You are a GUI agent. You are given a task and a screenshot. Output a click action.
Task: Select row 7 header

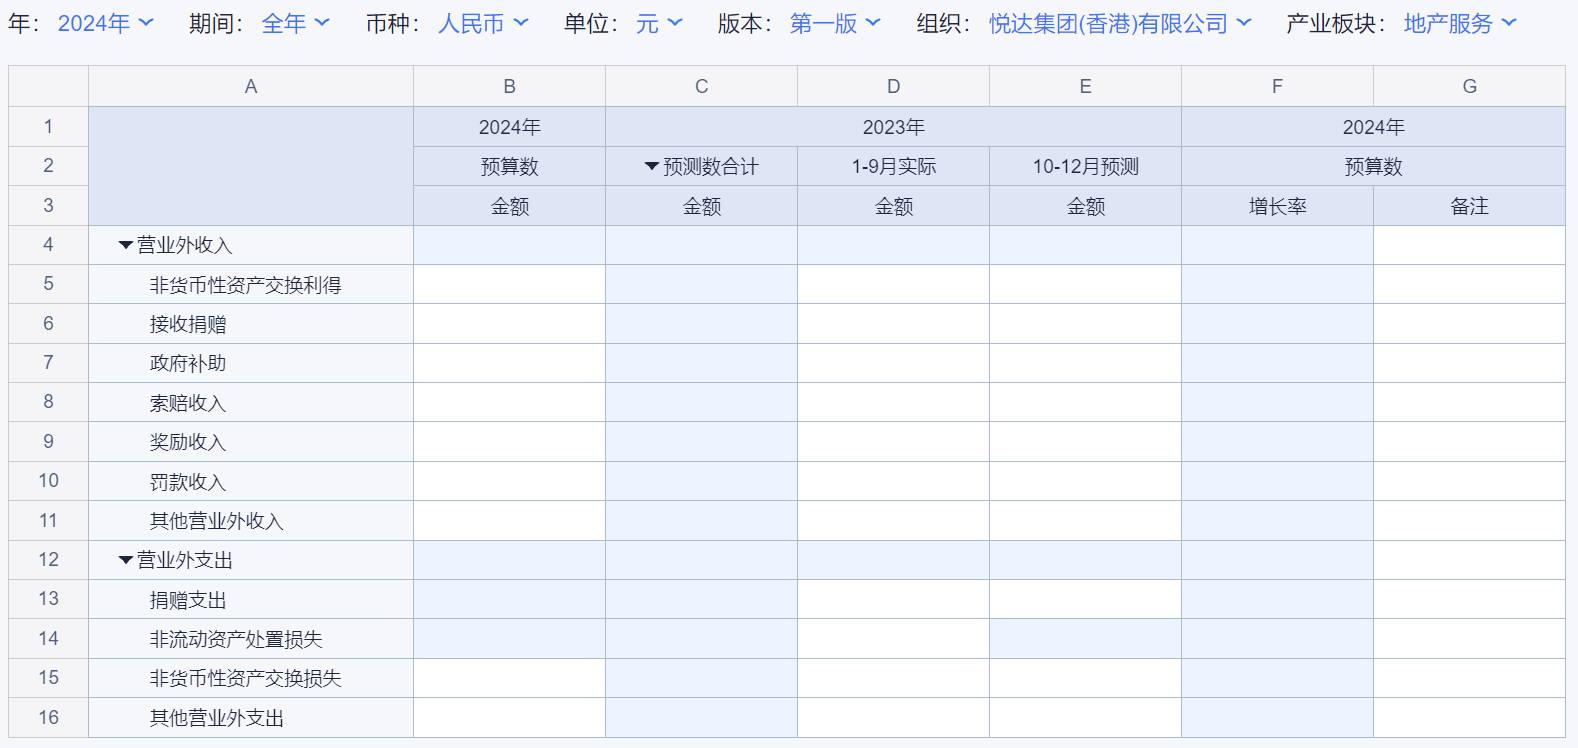48,363
